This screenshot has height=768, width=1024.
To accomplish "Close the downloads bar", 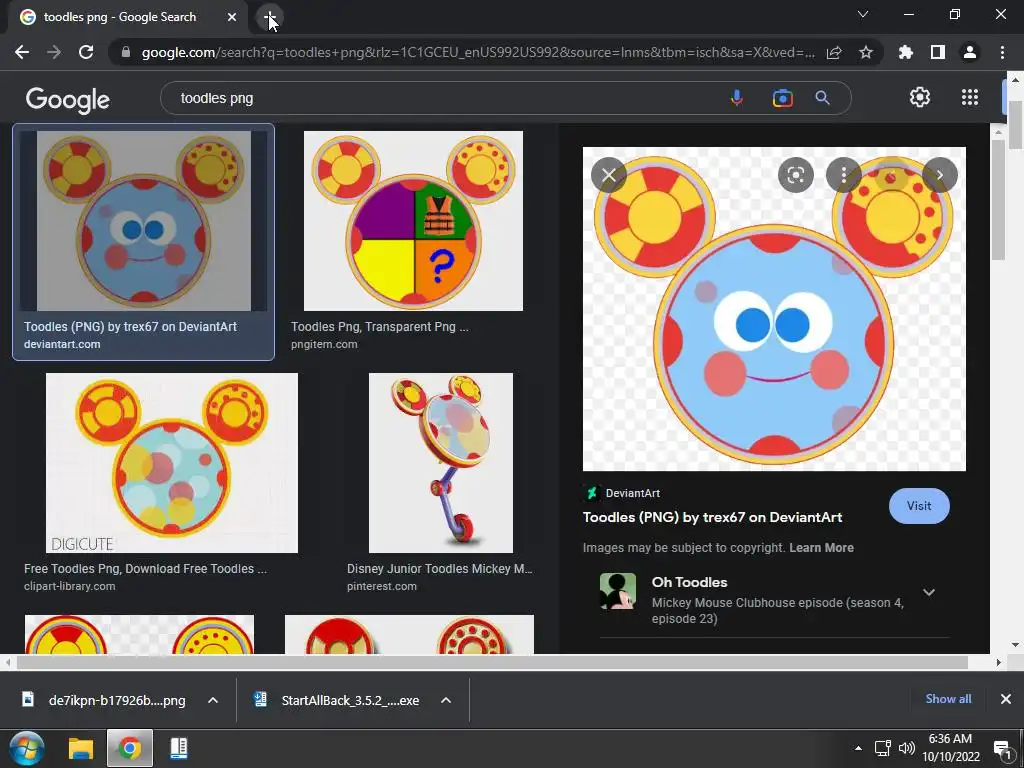I will [1006, 699].
